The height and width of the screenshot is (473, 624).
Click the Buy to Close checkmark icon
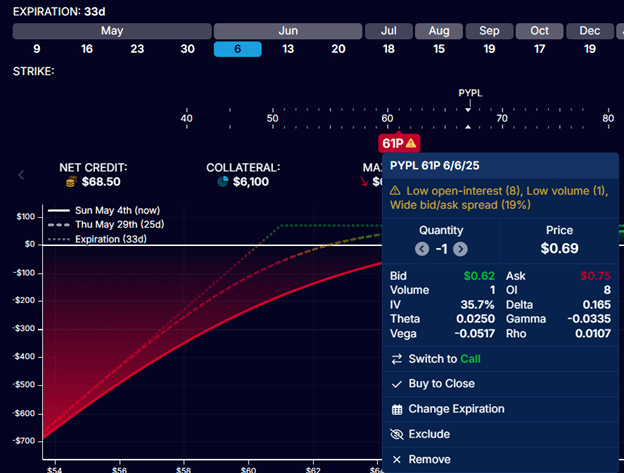coord(397,384)
